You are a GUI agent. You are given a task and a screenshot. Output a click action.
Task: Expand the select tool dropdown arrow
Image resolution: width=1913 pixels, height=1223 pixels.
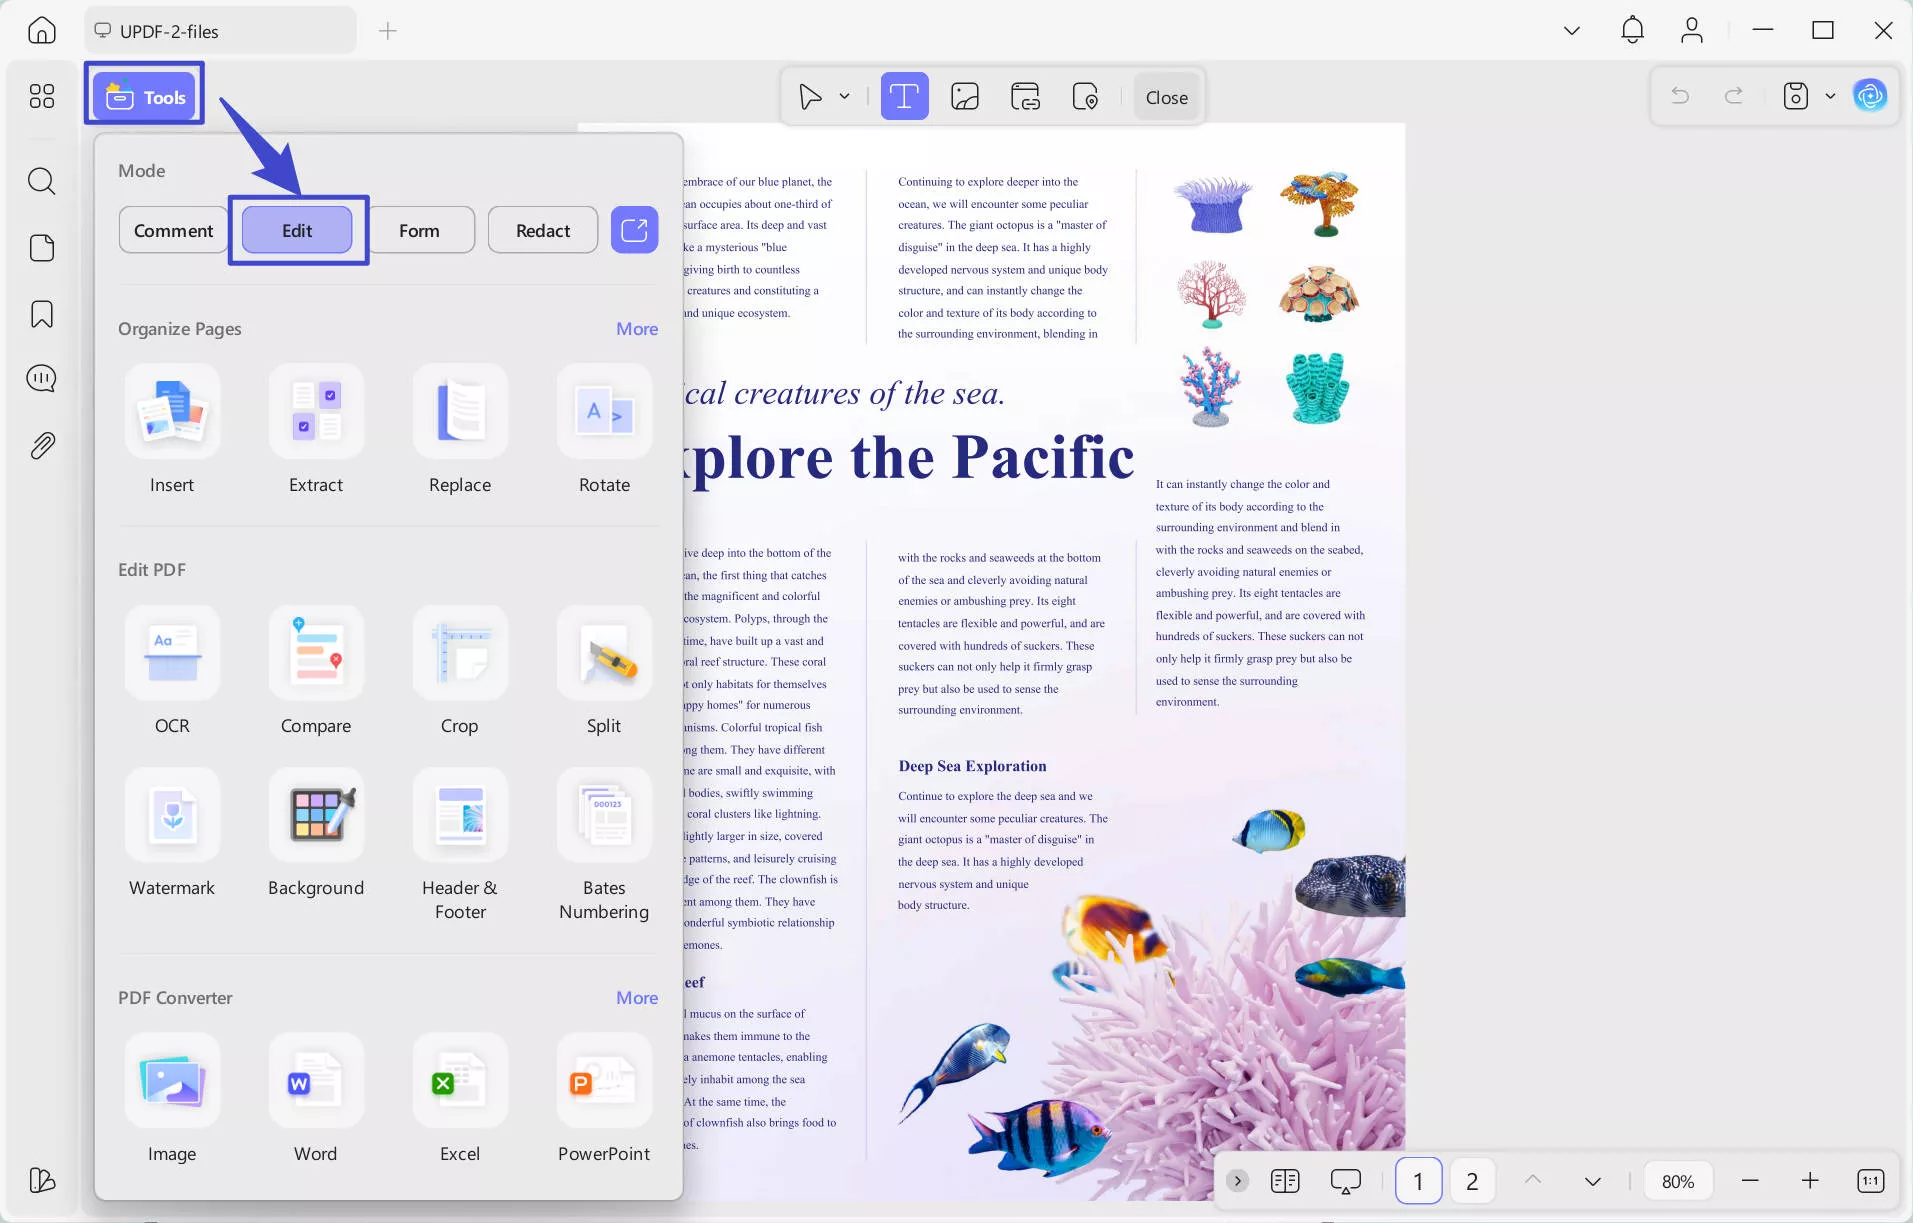(x=845, y=97)
